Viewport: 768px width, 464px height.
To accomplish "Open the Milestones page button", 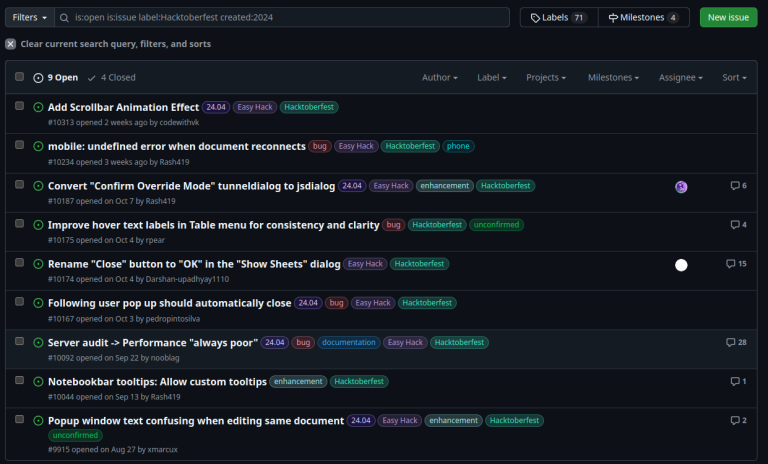I will pos(643,17).
